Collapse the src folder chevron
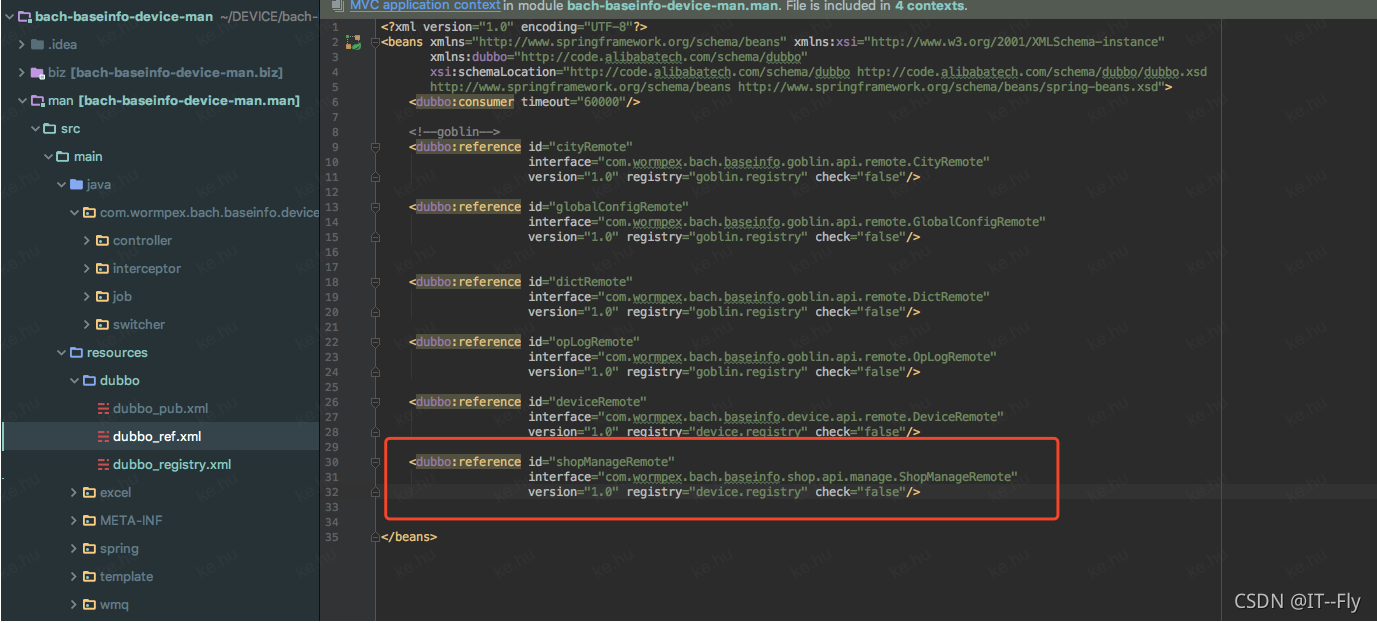Image resolution: width=1377 pixels, height=623 pixels. (x=35, y=129)
